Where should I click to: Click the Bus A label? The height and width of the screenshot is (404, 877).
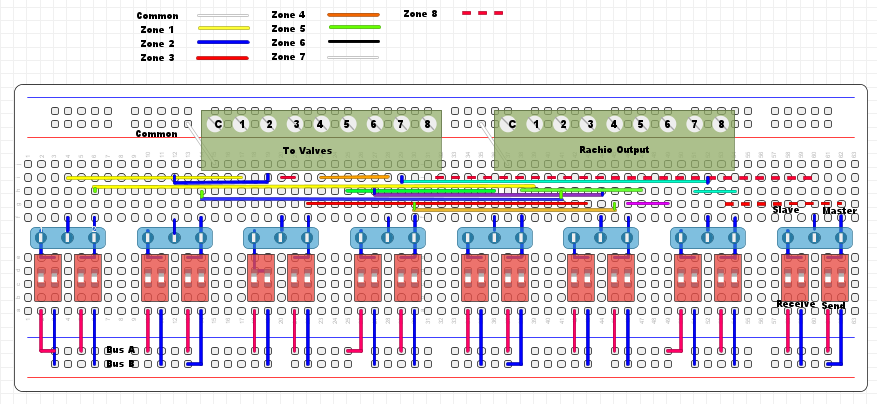coord(119,350)
